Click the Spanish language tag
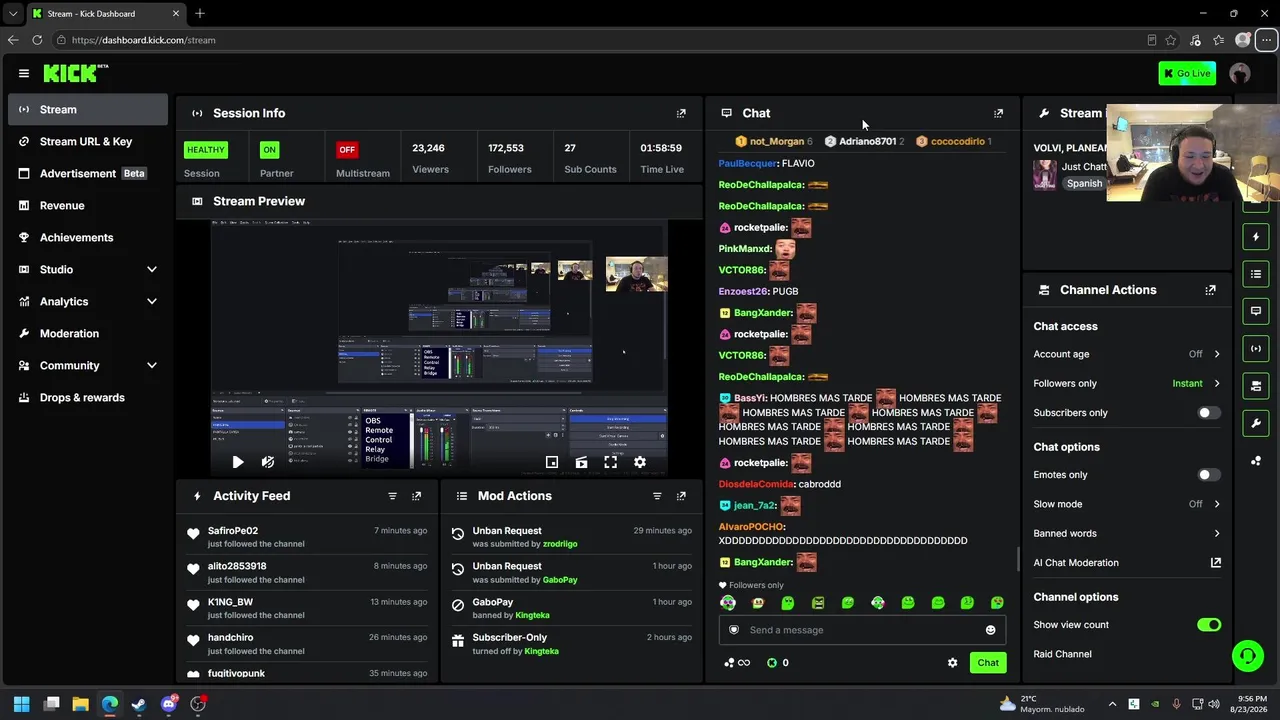Screen dimensions: 1280x720 coord(1084,184)
